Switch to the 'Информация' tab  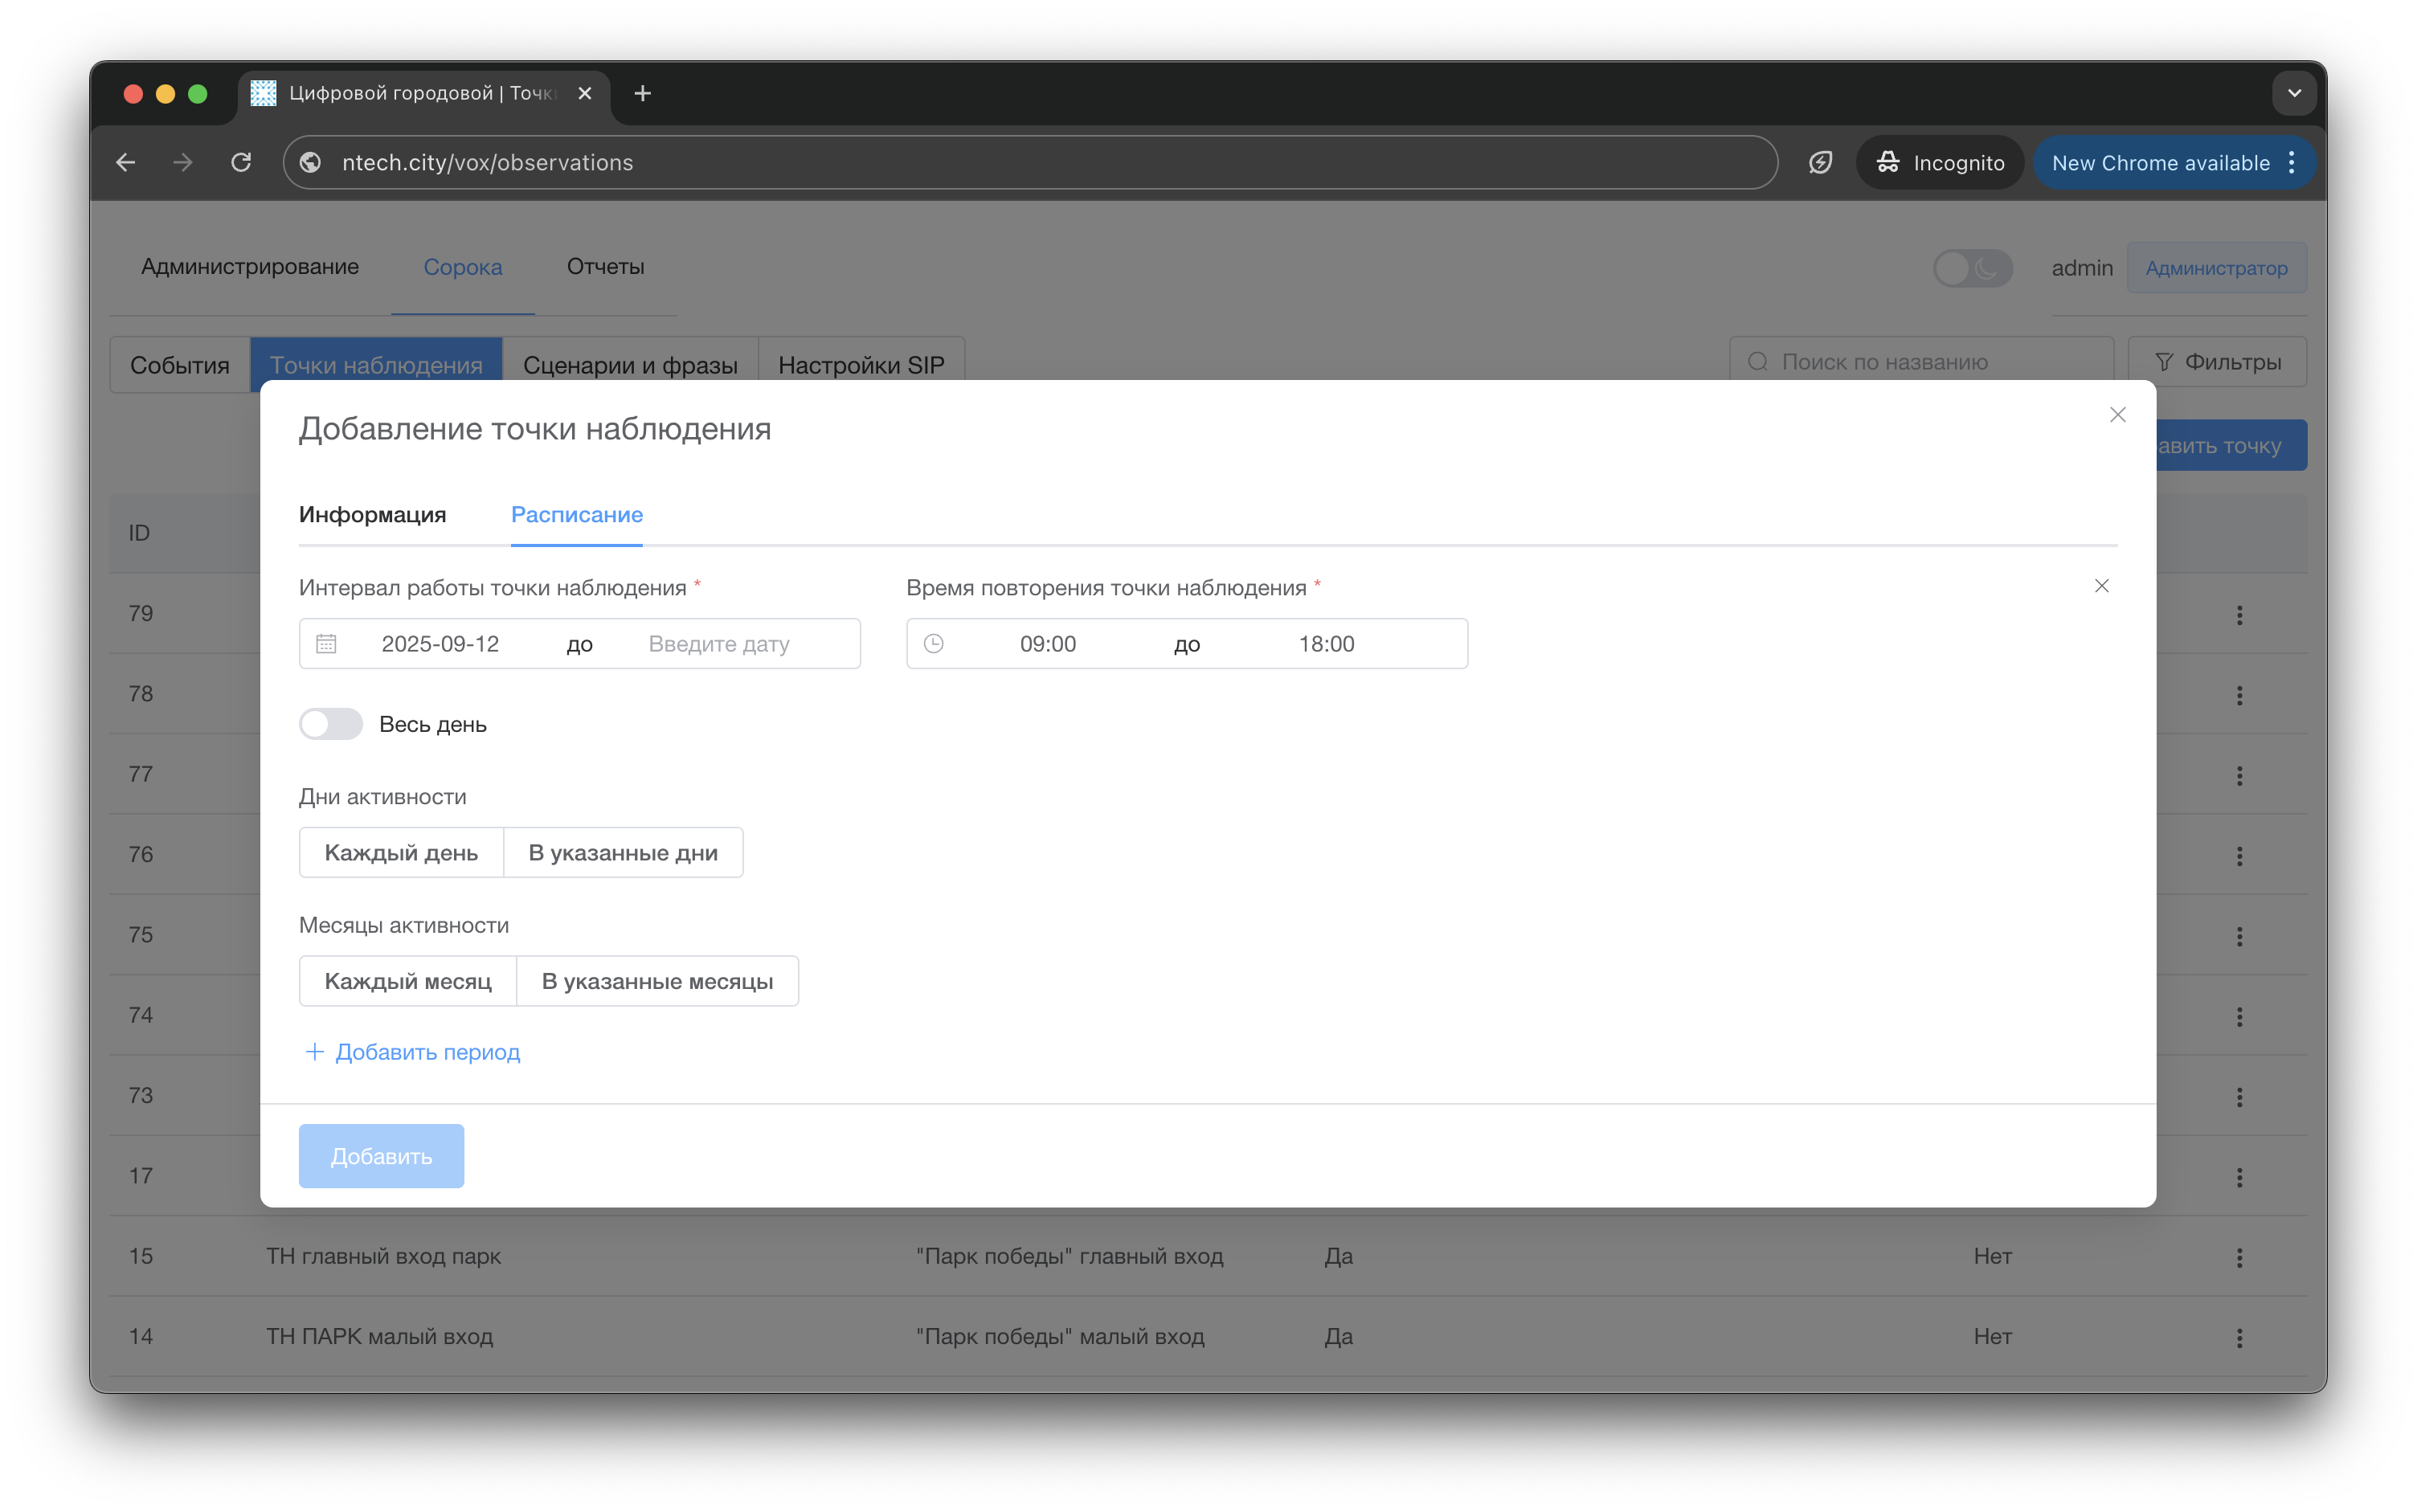(372, 515)
